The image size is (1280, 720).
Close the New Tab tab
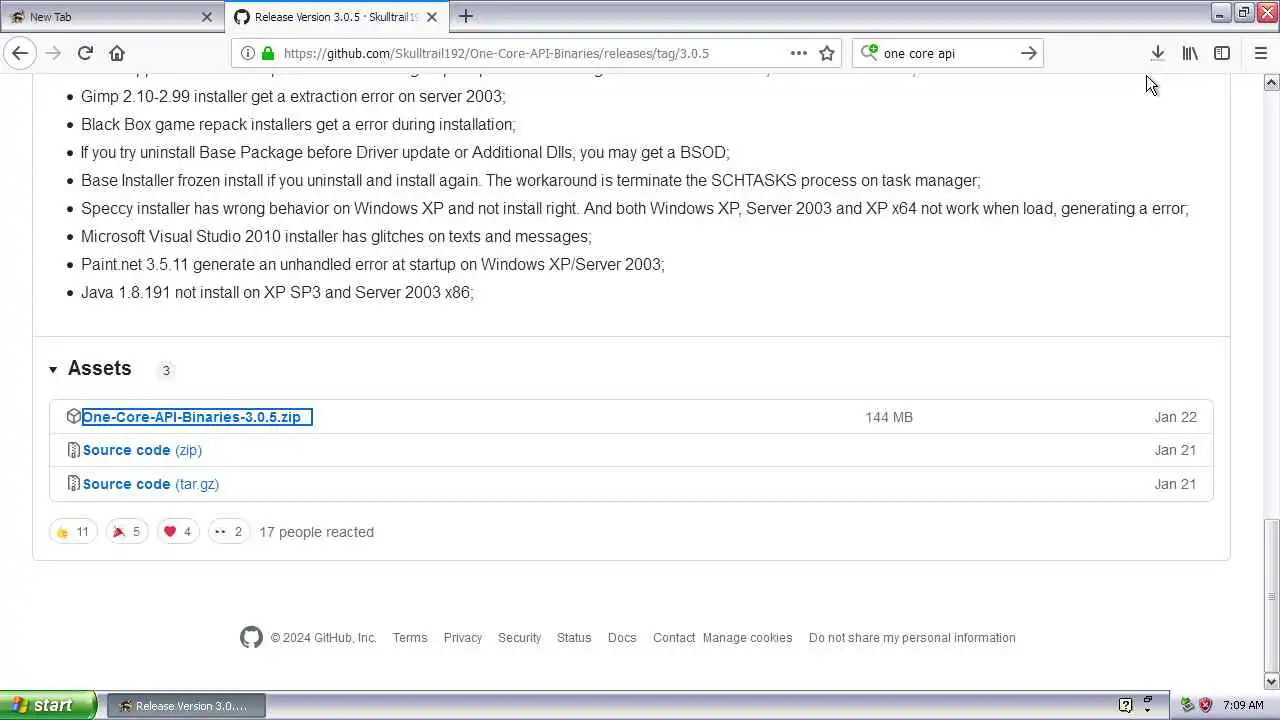(207, 17)
